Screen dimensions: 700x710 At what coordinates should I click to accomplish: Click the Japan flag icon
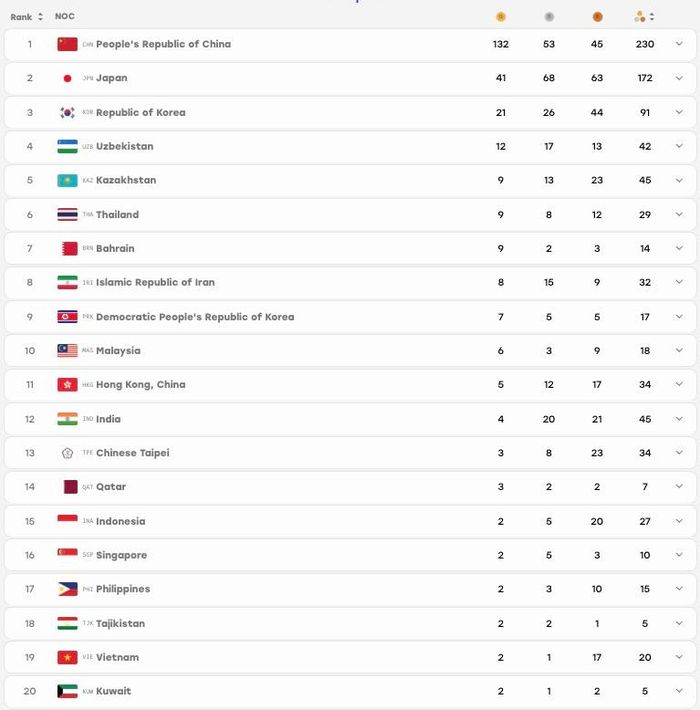pyautogui.click(x=67, y=78)
